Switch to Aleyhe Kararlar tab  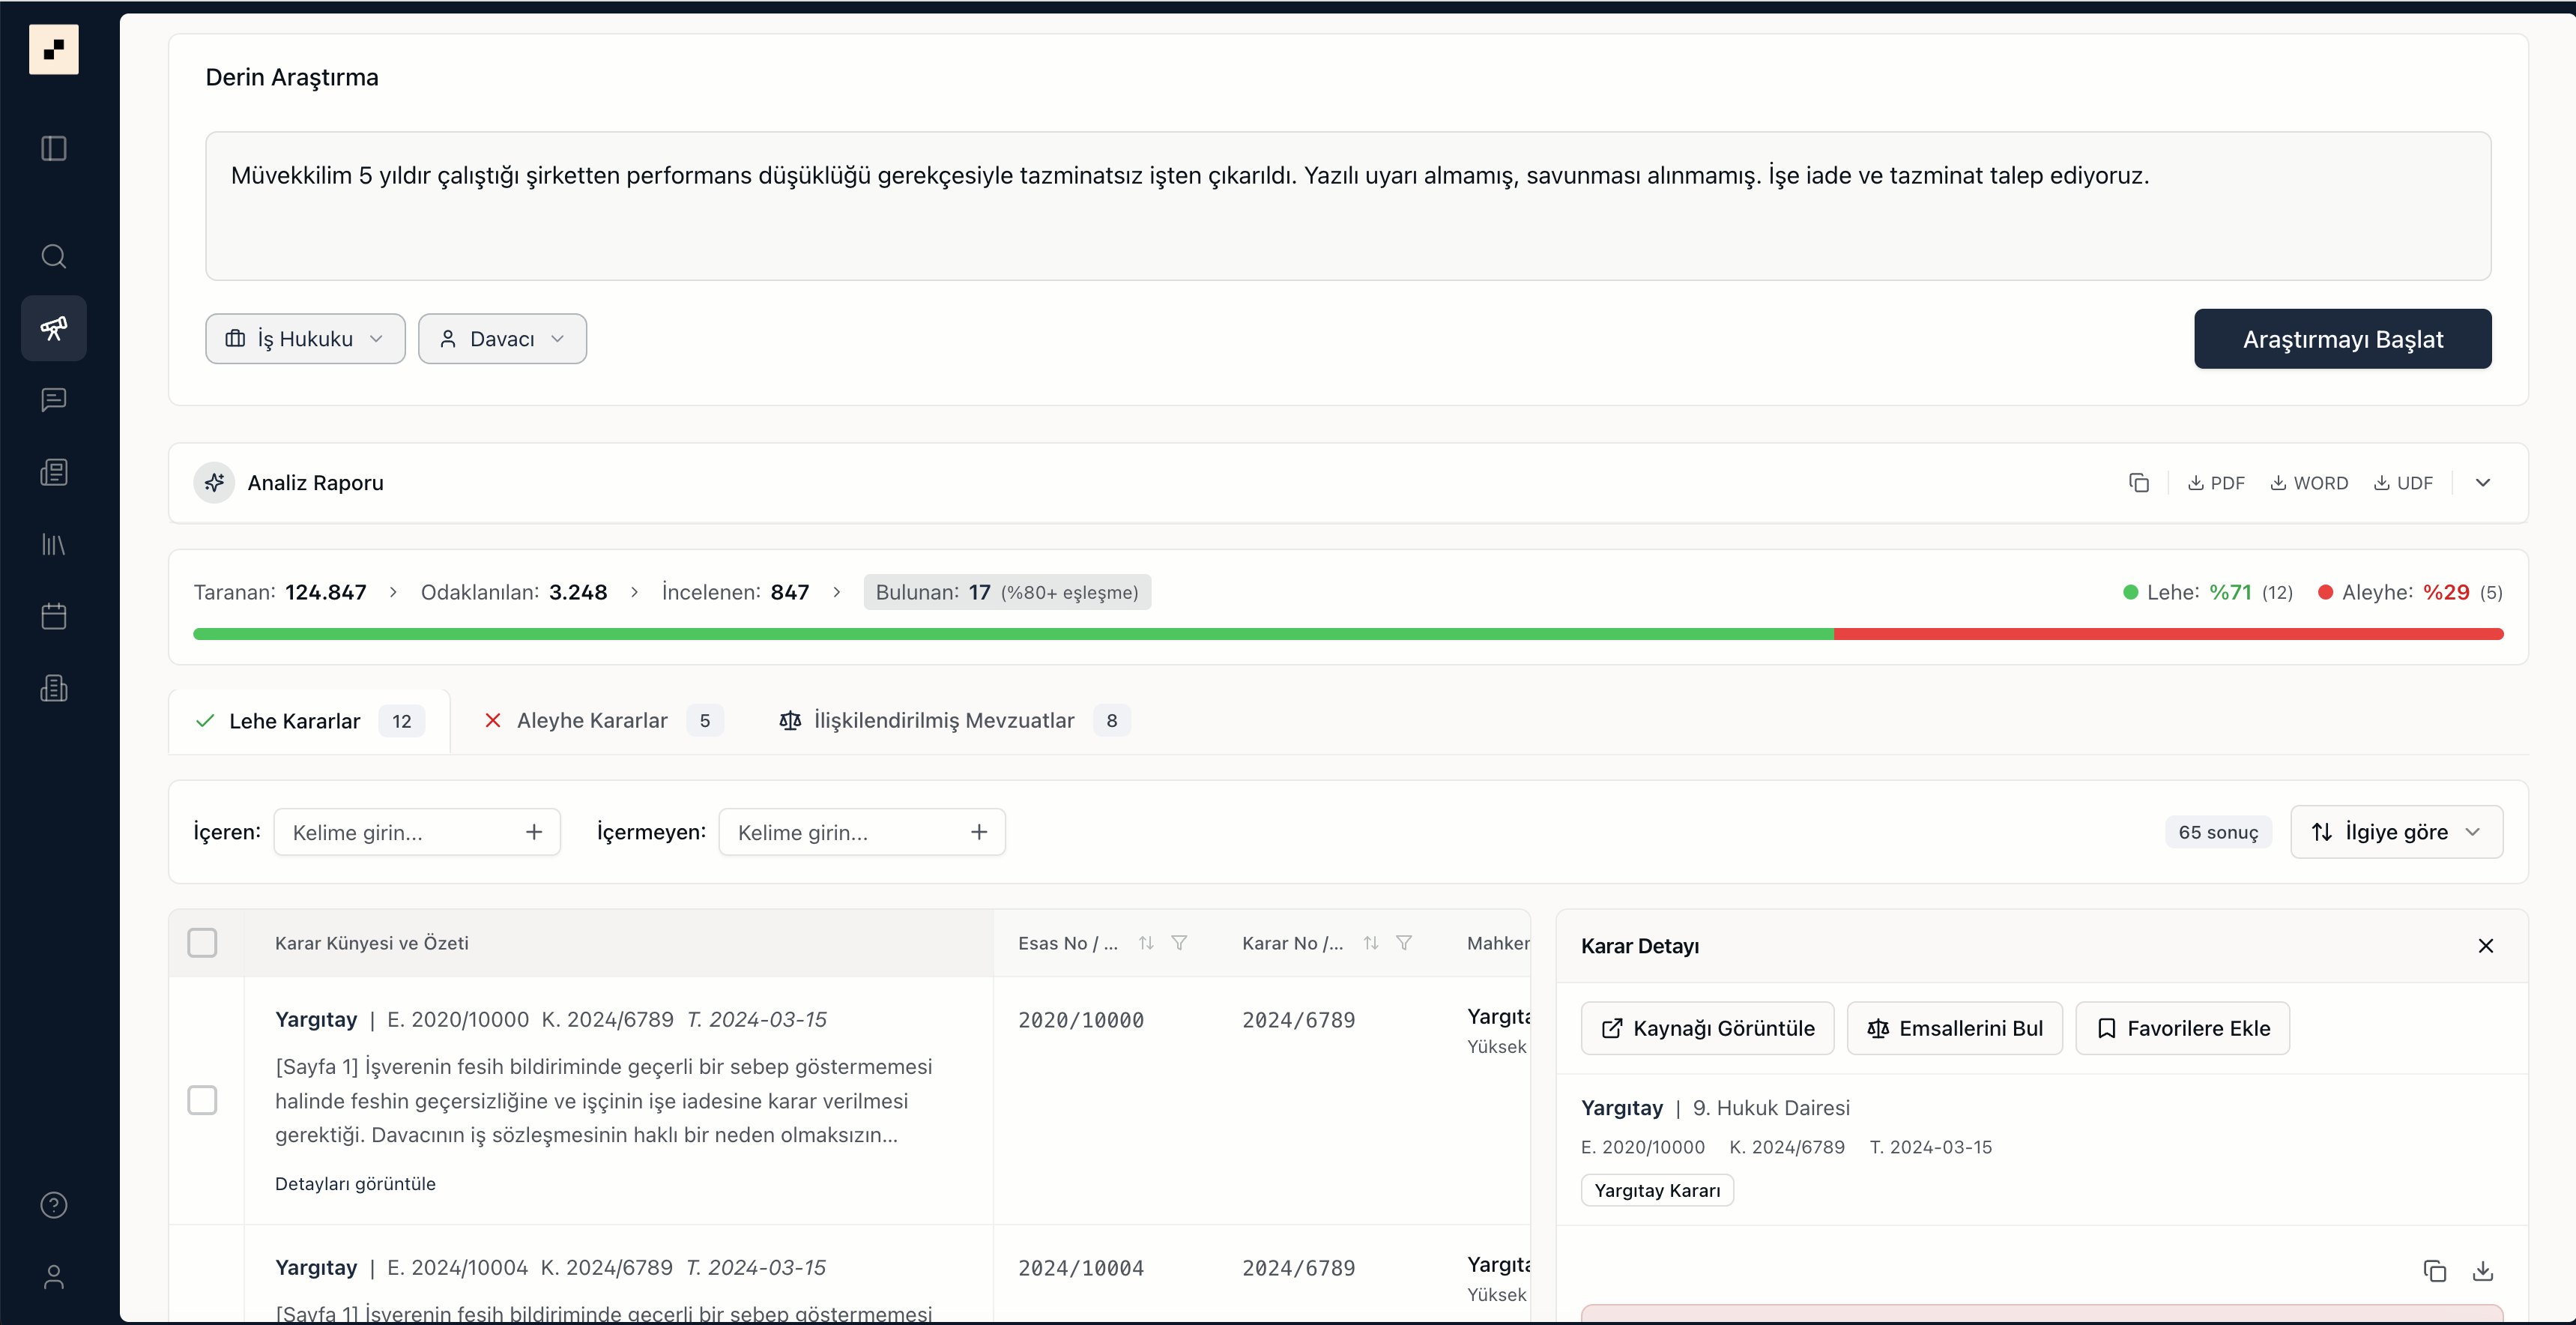[x=591, y=721]
